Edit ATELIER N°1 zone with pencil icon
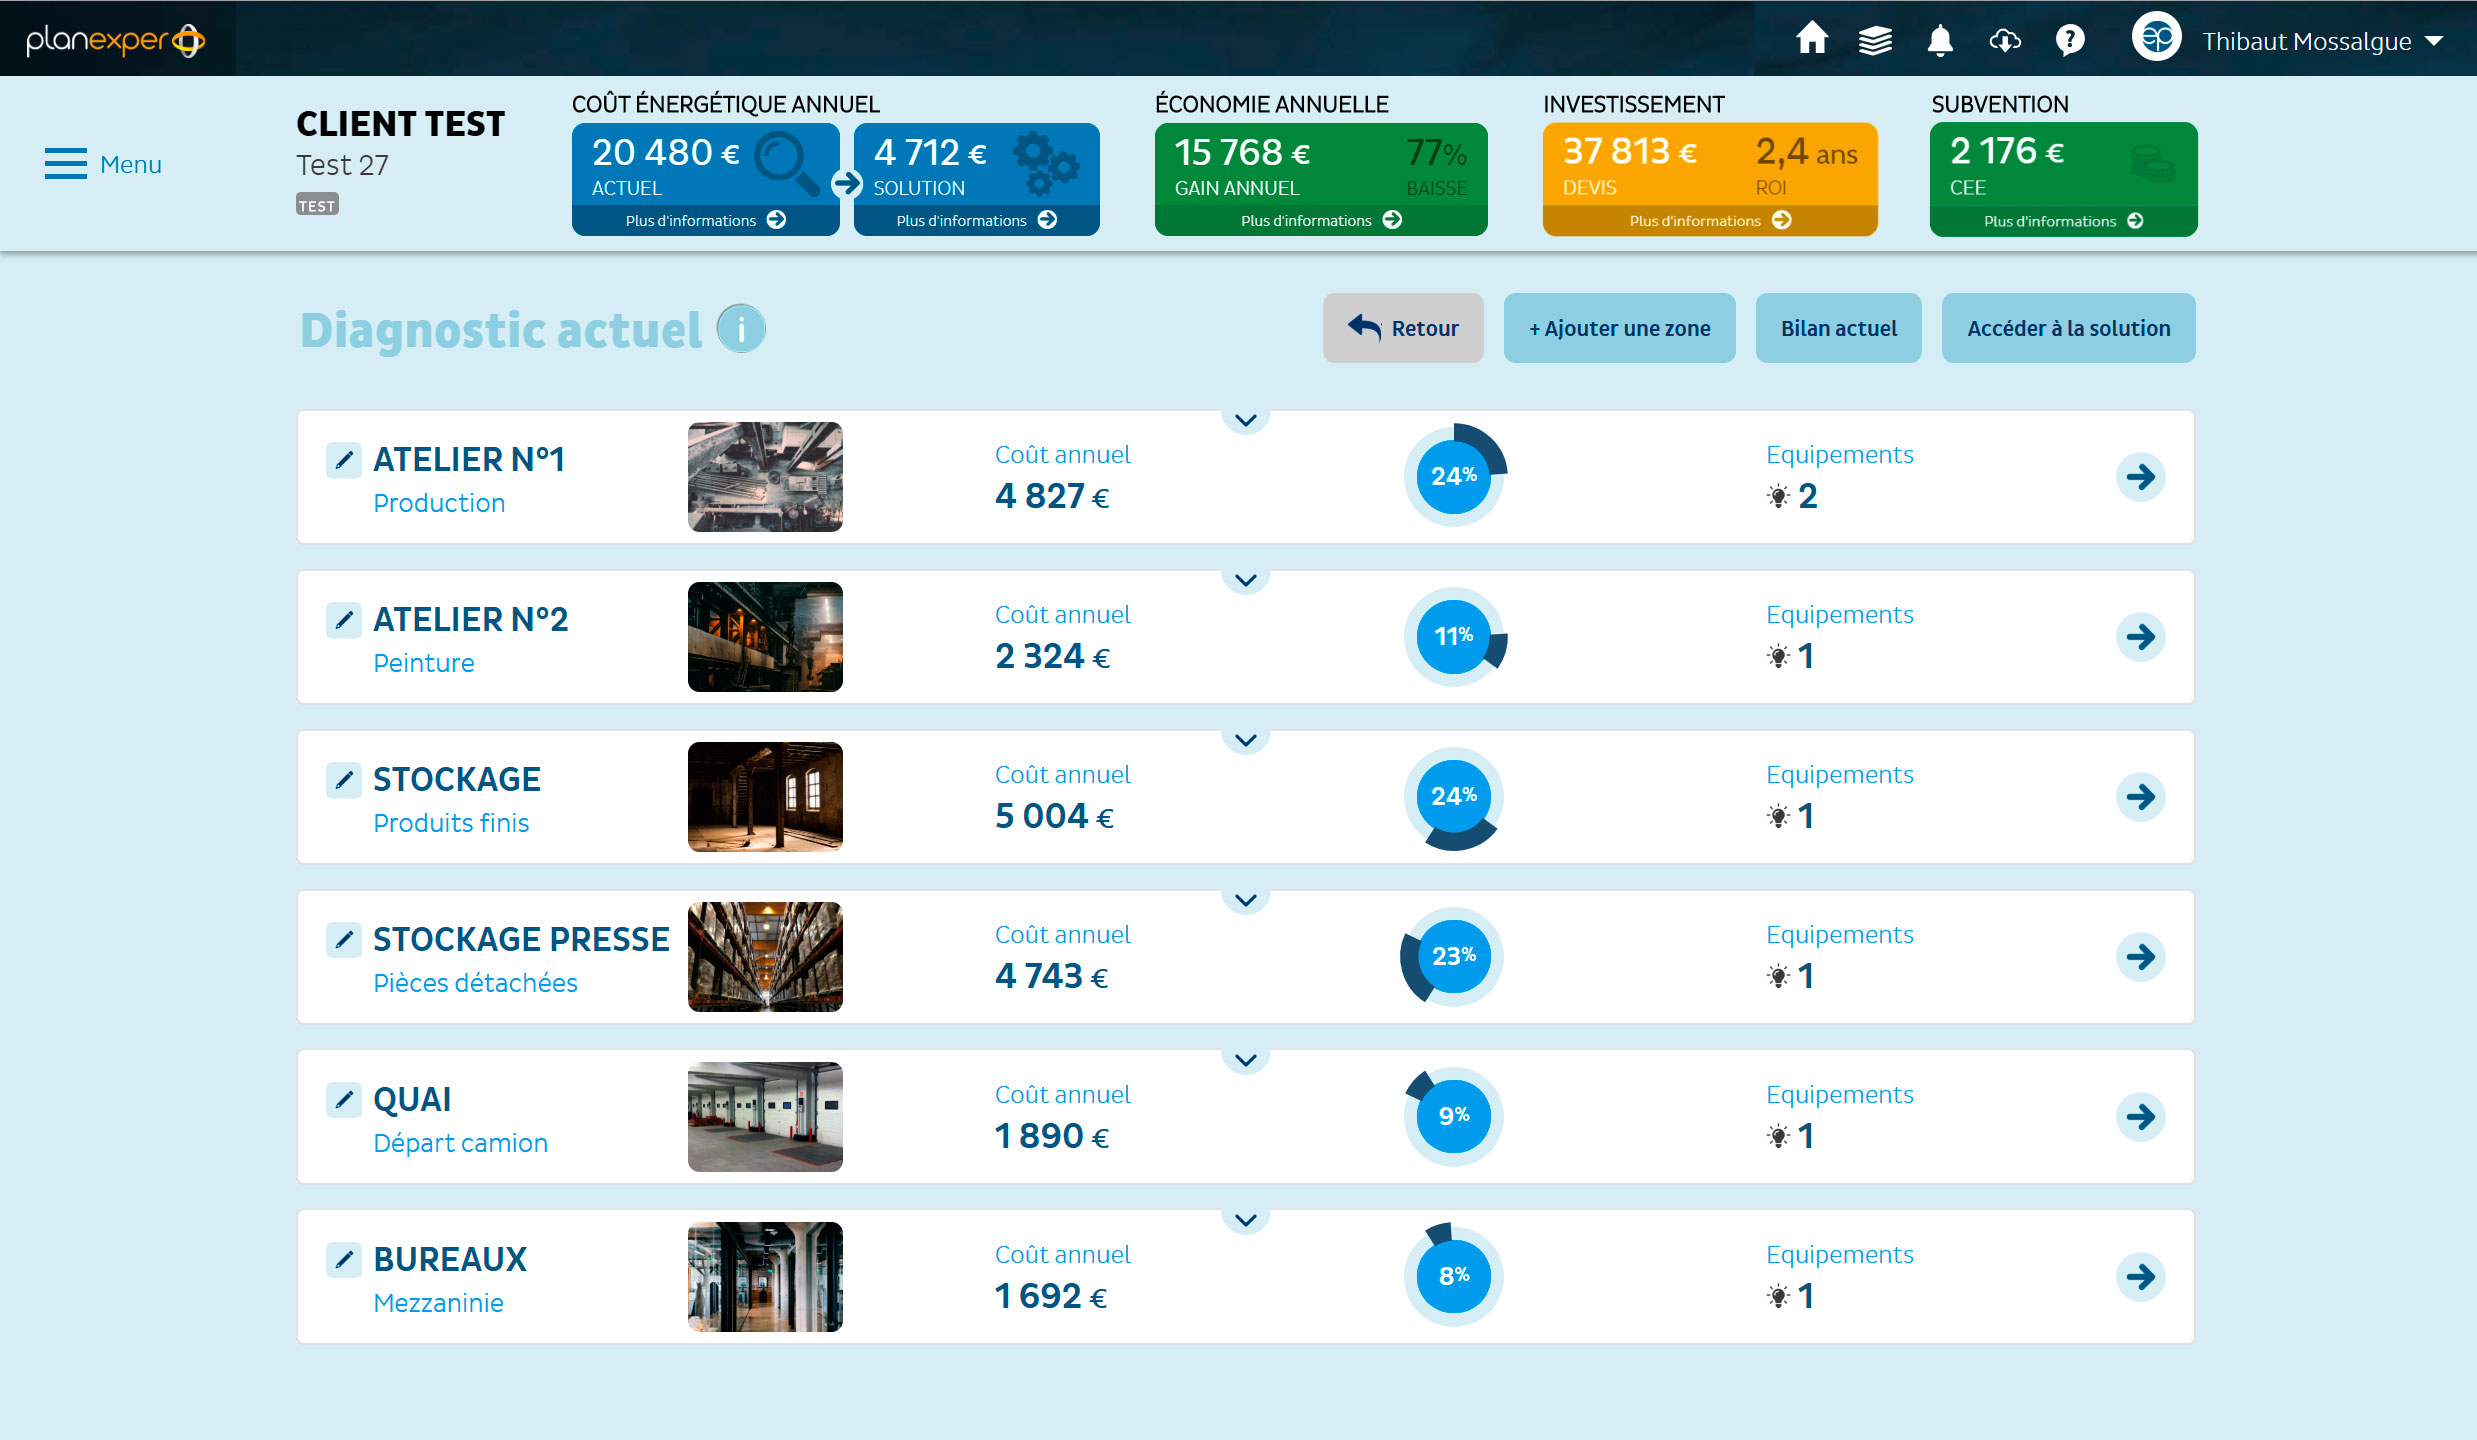 (343, 460)
